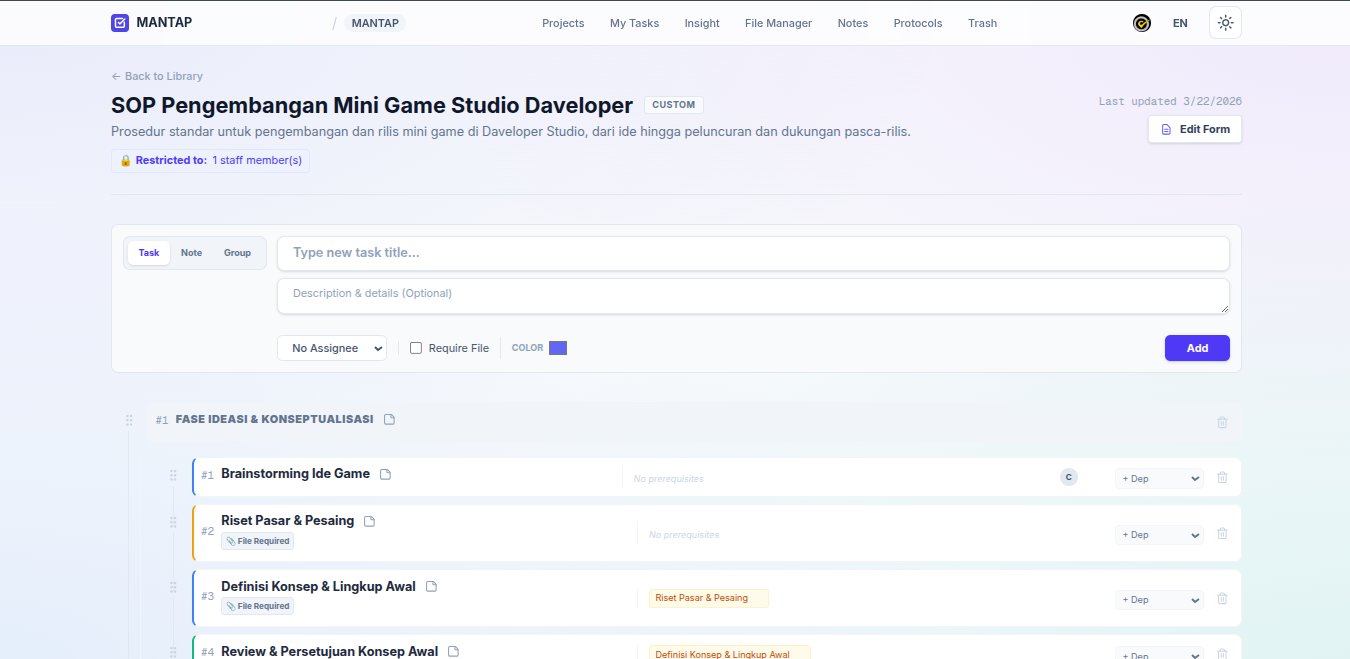Switch to the Note tab
The height and width of the screenshot is (659, 1350).
point(191,253)
